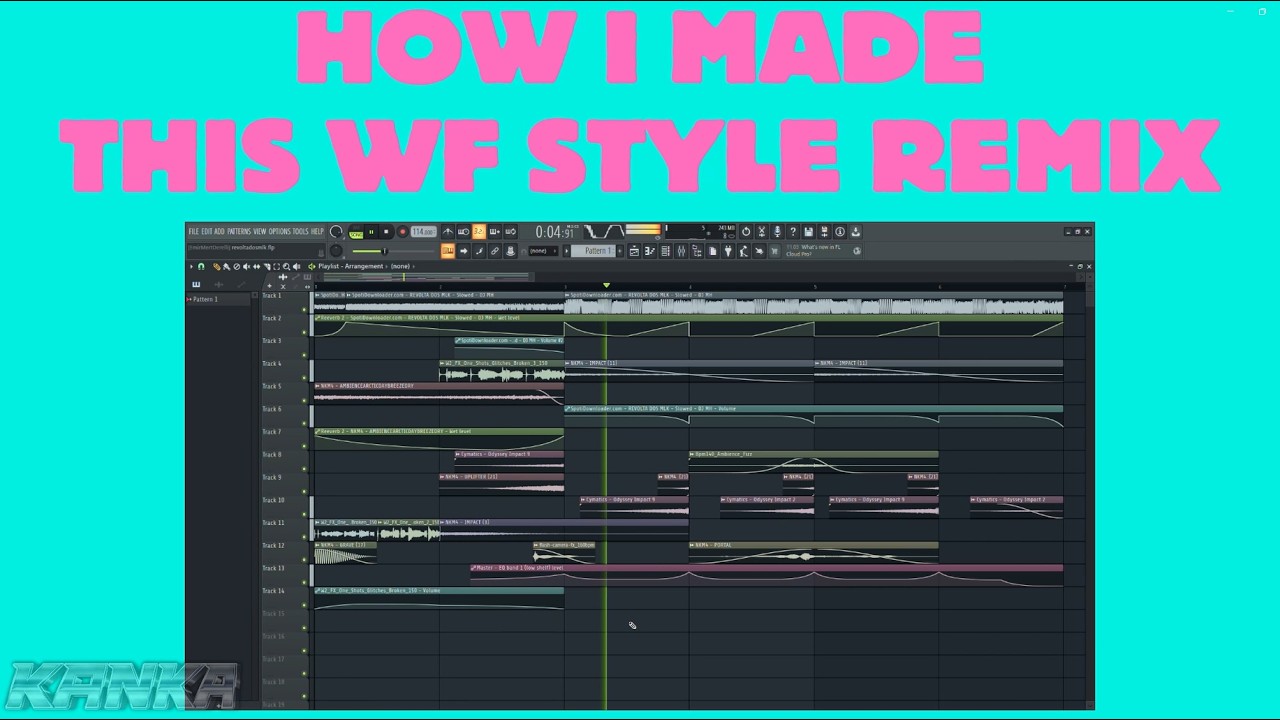Save project with the floppy disk icon
This screenshot has width=1280, height=720.
808,232
